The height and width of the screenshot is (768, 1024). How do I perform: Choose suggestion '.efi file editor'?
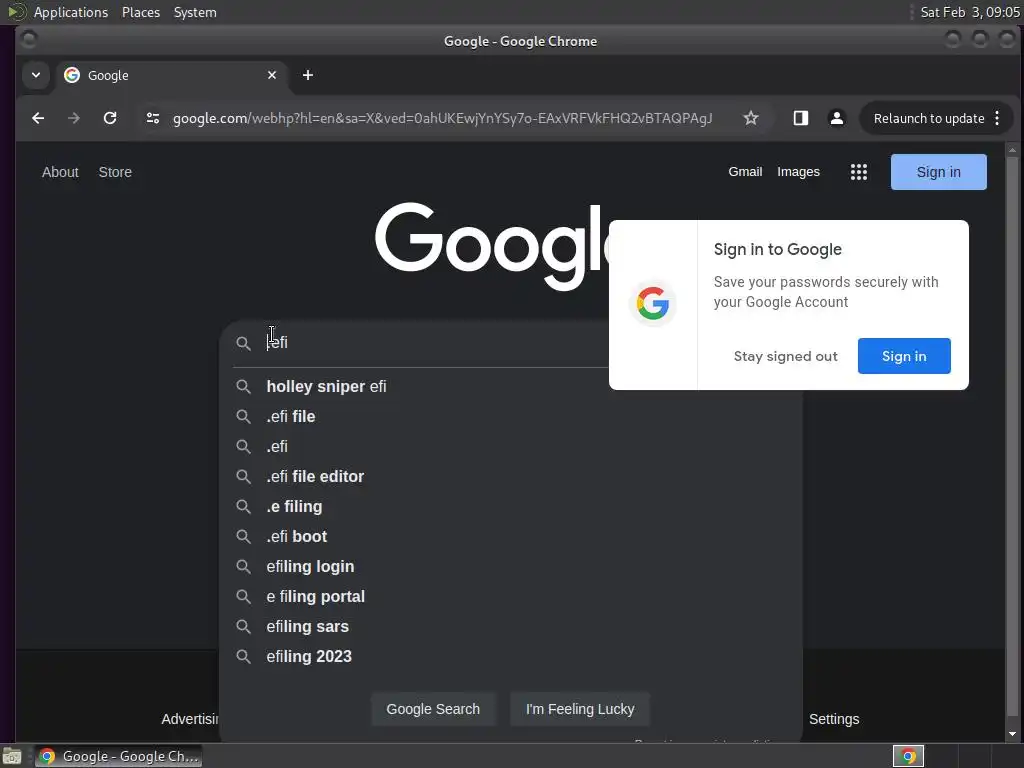click(x=511, y=477)
